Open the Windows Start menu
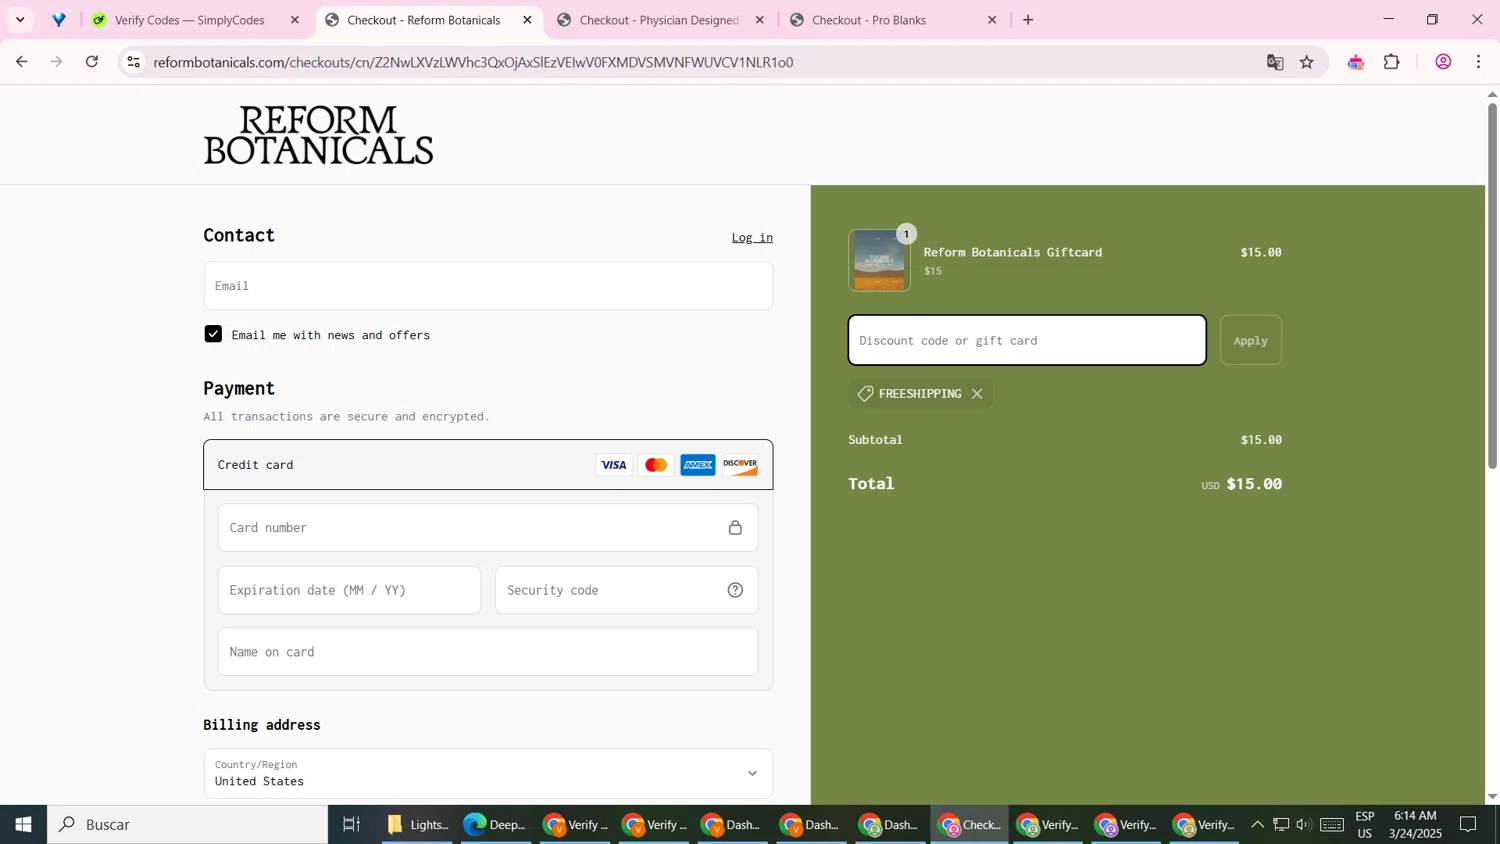The width and height of the screenshot is (1500, 844). (23, 825)
